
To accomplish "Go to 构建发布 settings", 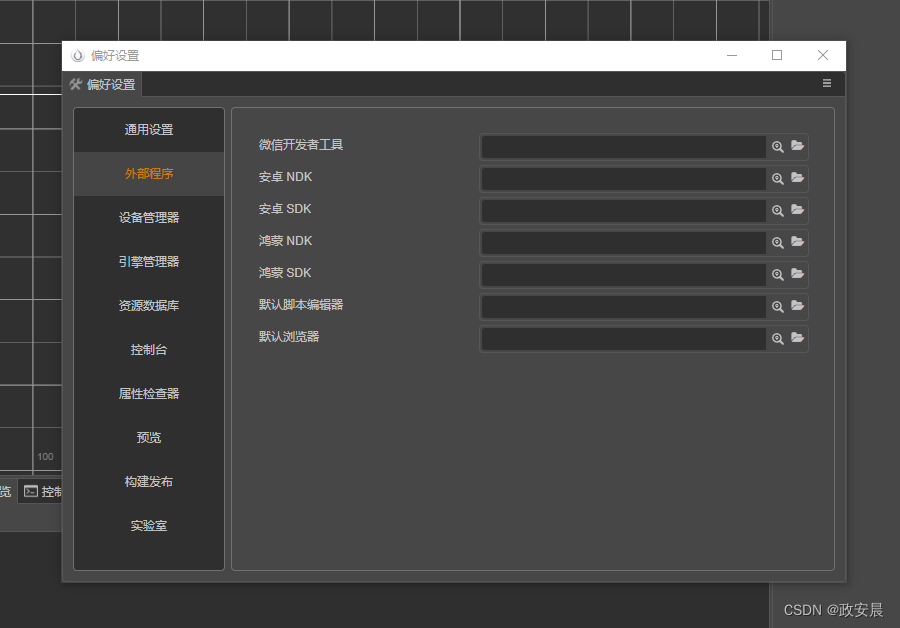I will 149,482.
